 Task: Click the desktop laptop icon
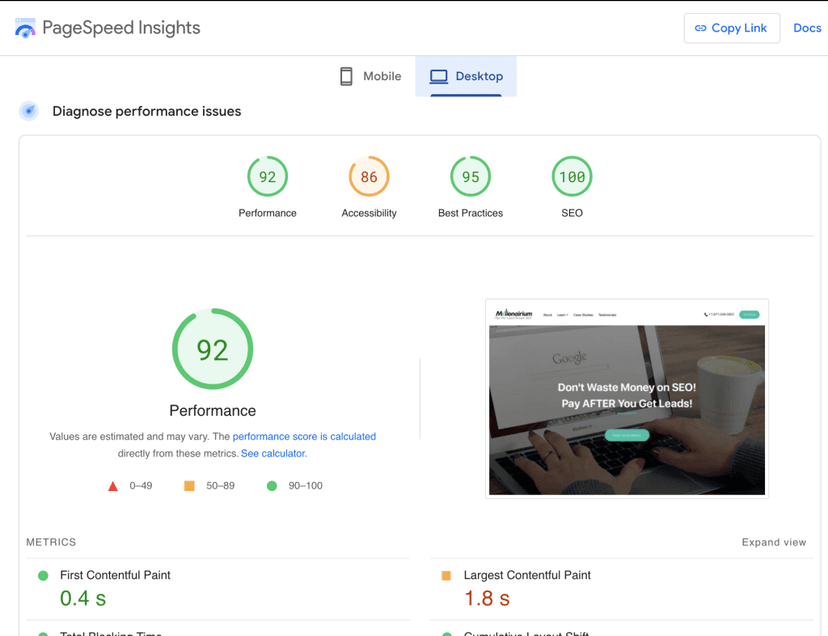(438, 76)
